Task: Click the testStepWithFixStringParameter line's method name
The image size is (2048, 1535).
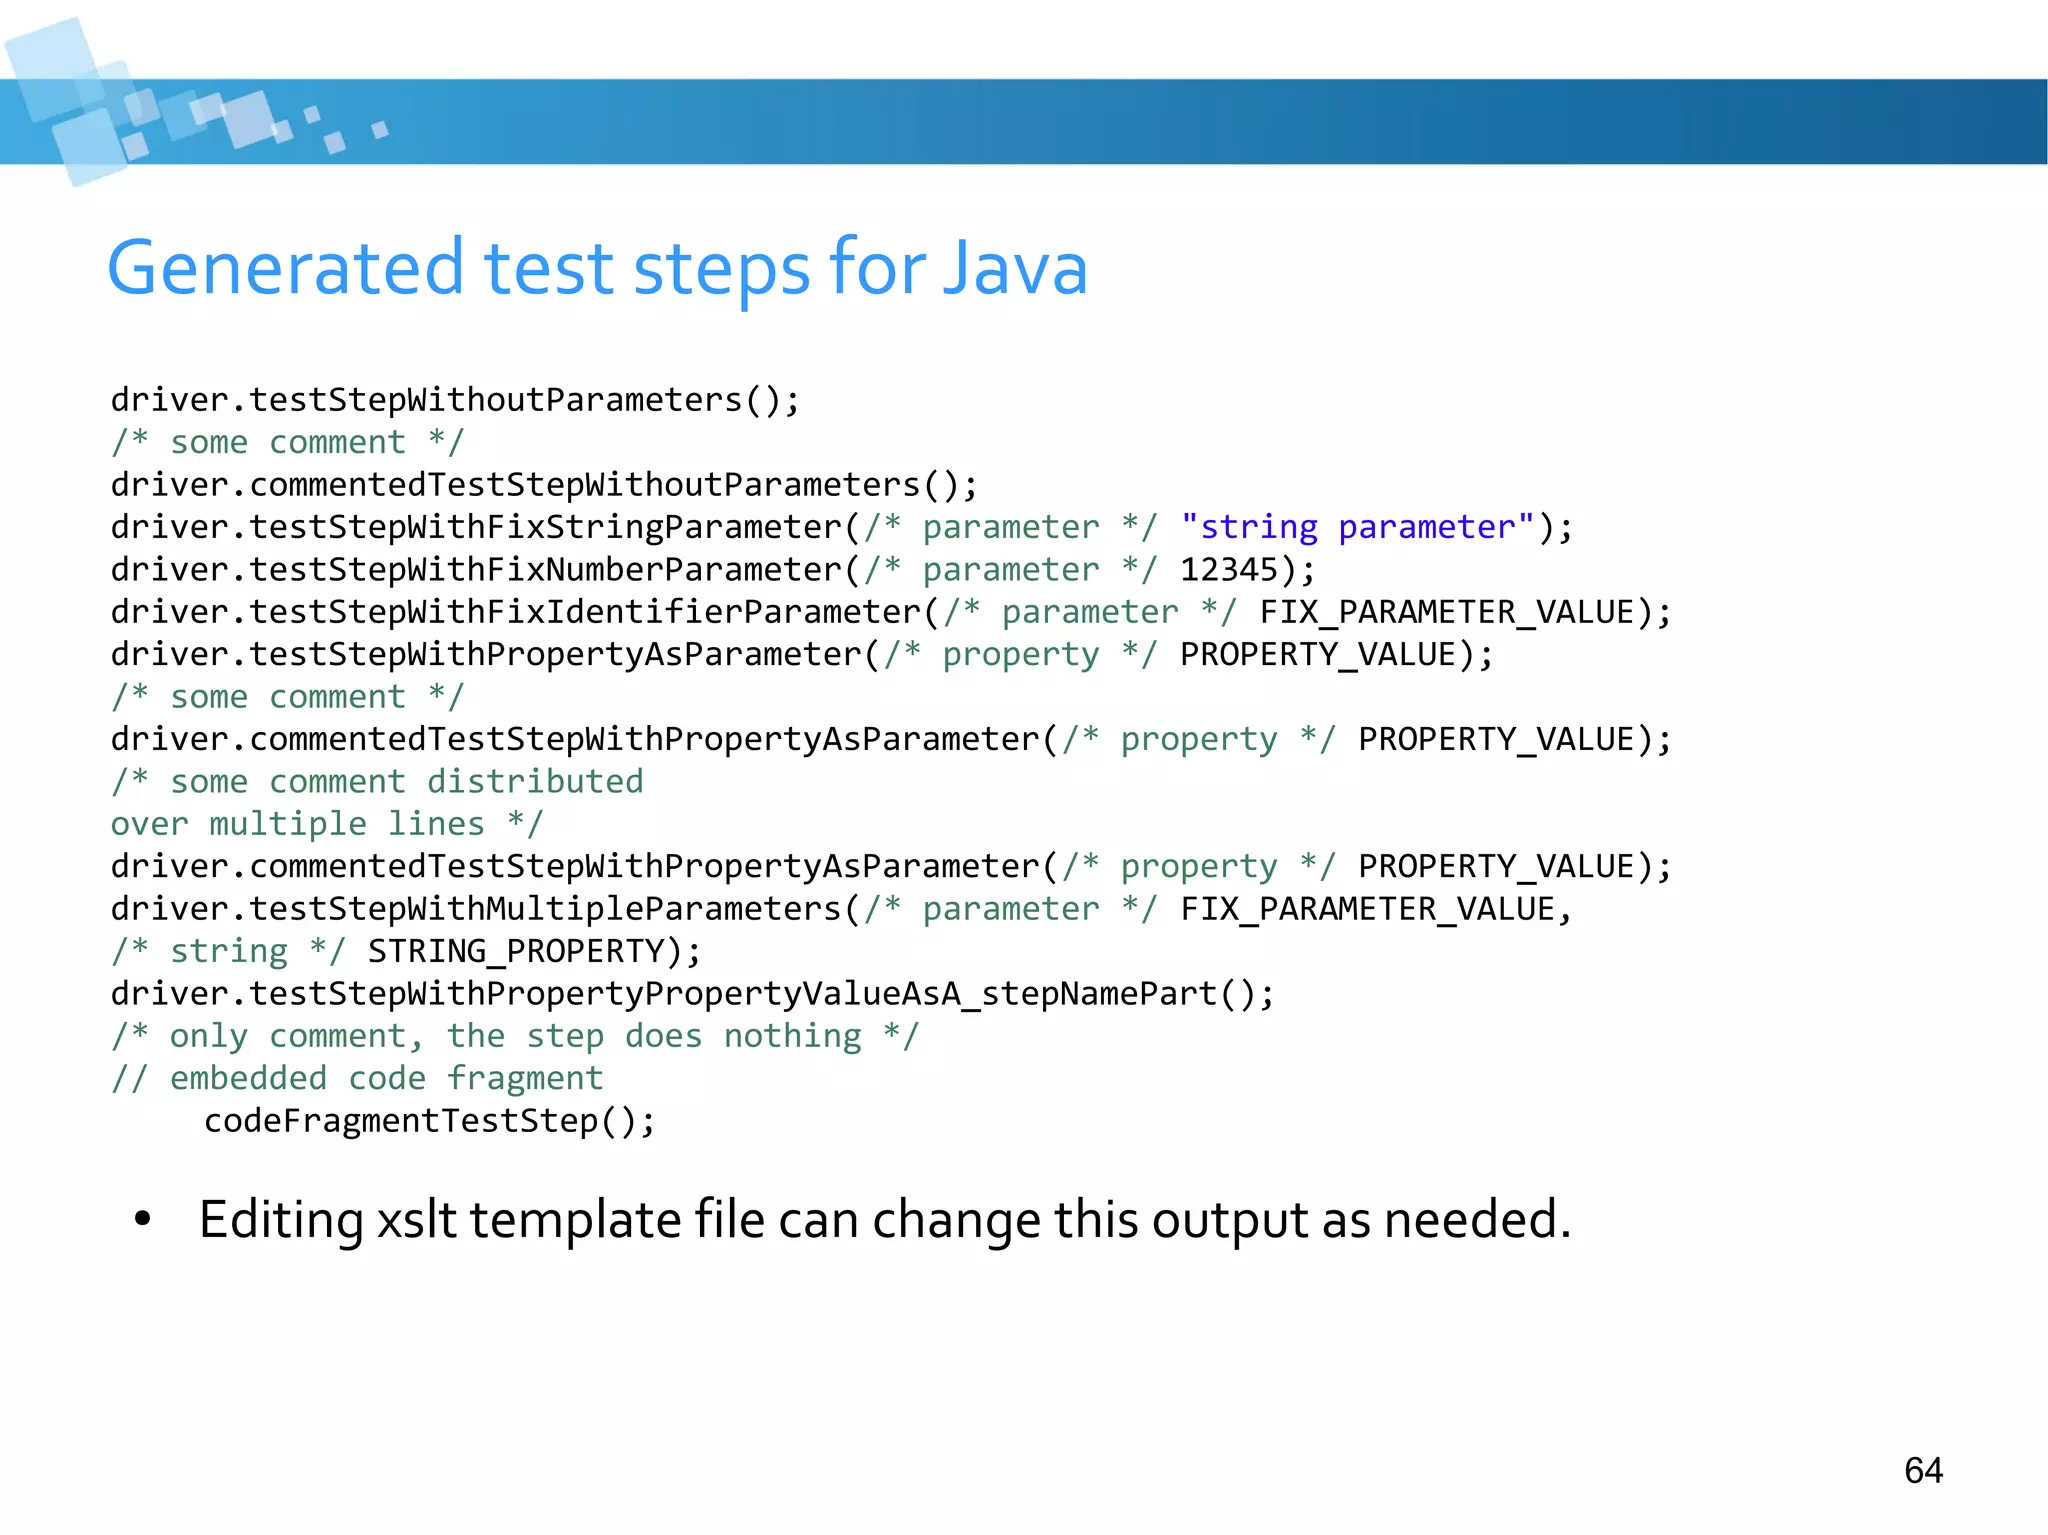Action: point(546,527)
